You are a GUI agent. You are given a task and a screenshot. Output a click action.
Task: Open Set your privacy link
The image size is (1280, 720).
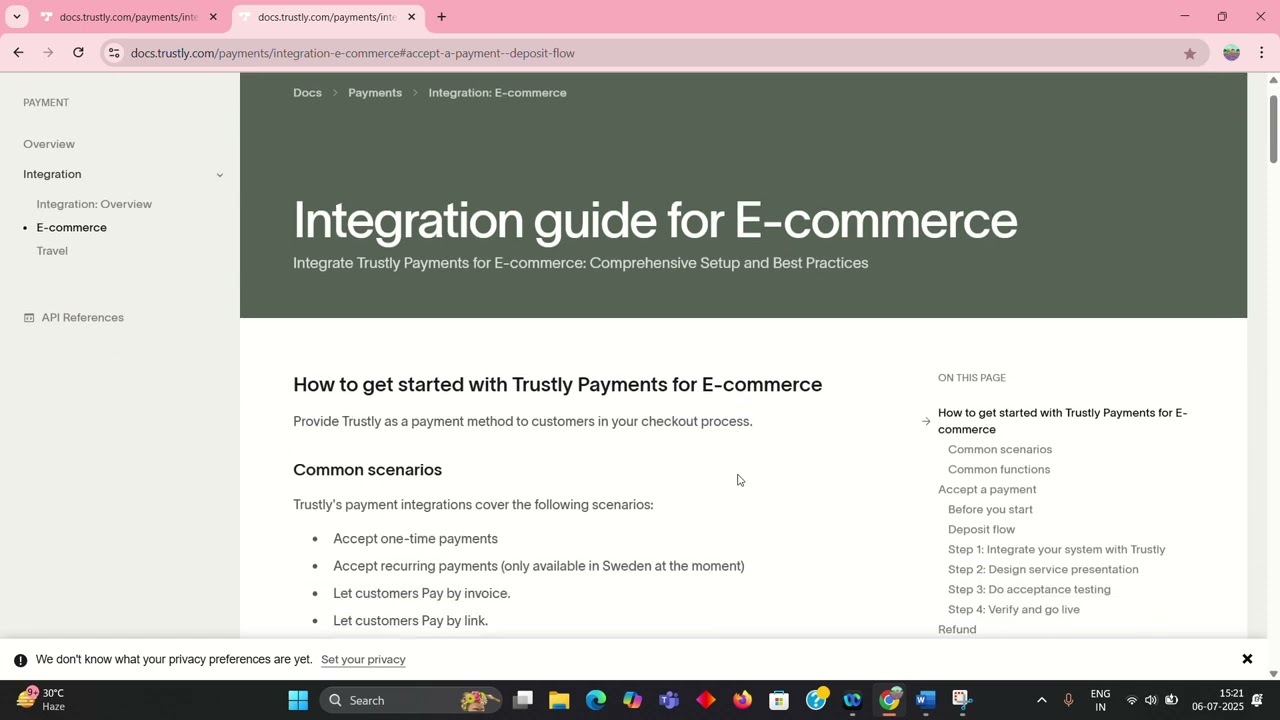click(x=363, y=660)
